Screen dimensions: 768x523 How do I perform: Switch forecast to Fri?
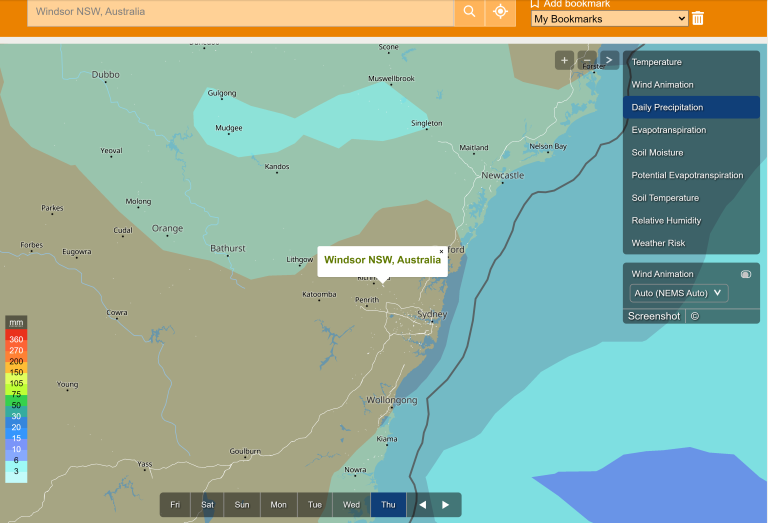click(x=175, y=505)
